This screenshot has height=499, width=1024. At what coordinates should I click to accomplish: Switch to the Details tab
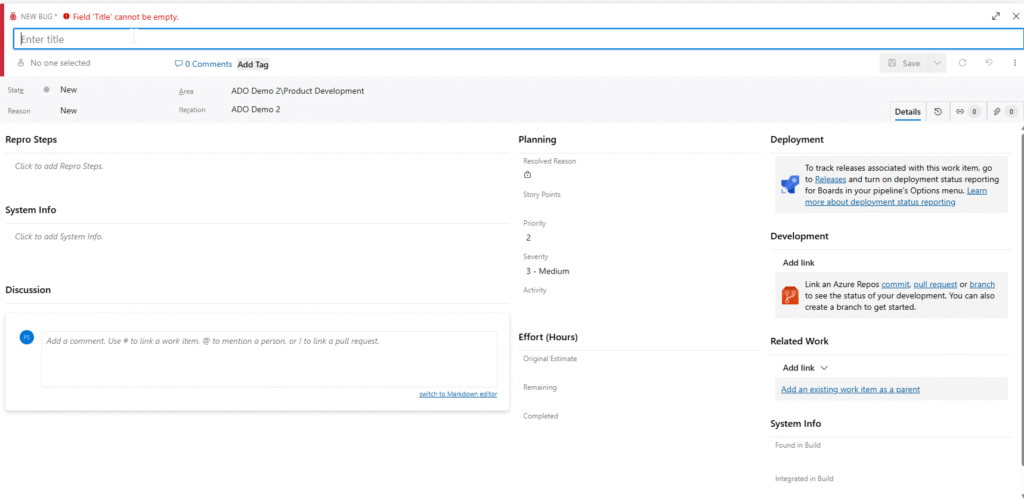[x=907, y=112]
